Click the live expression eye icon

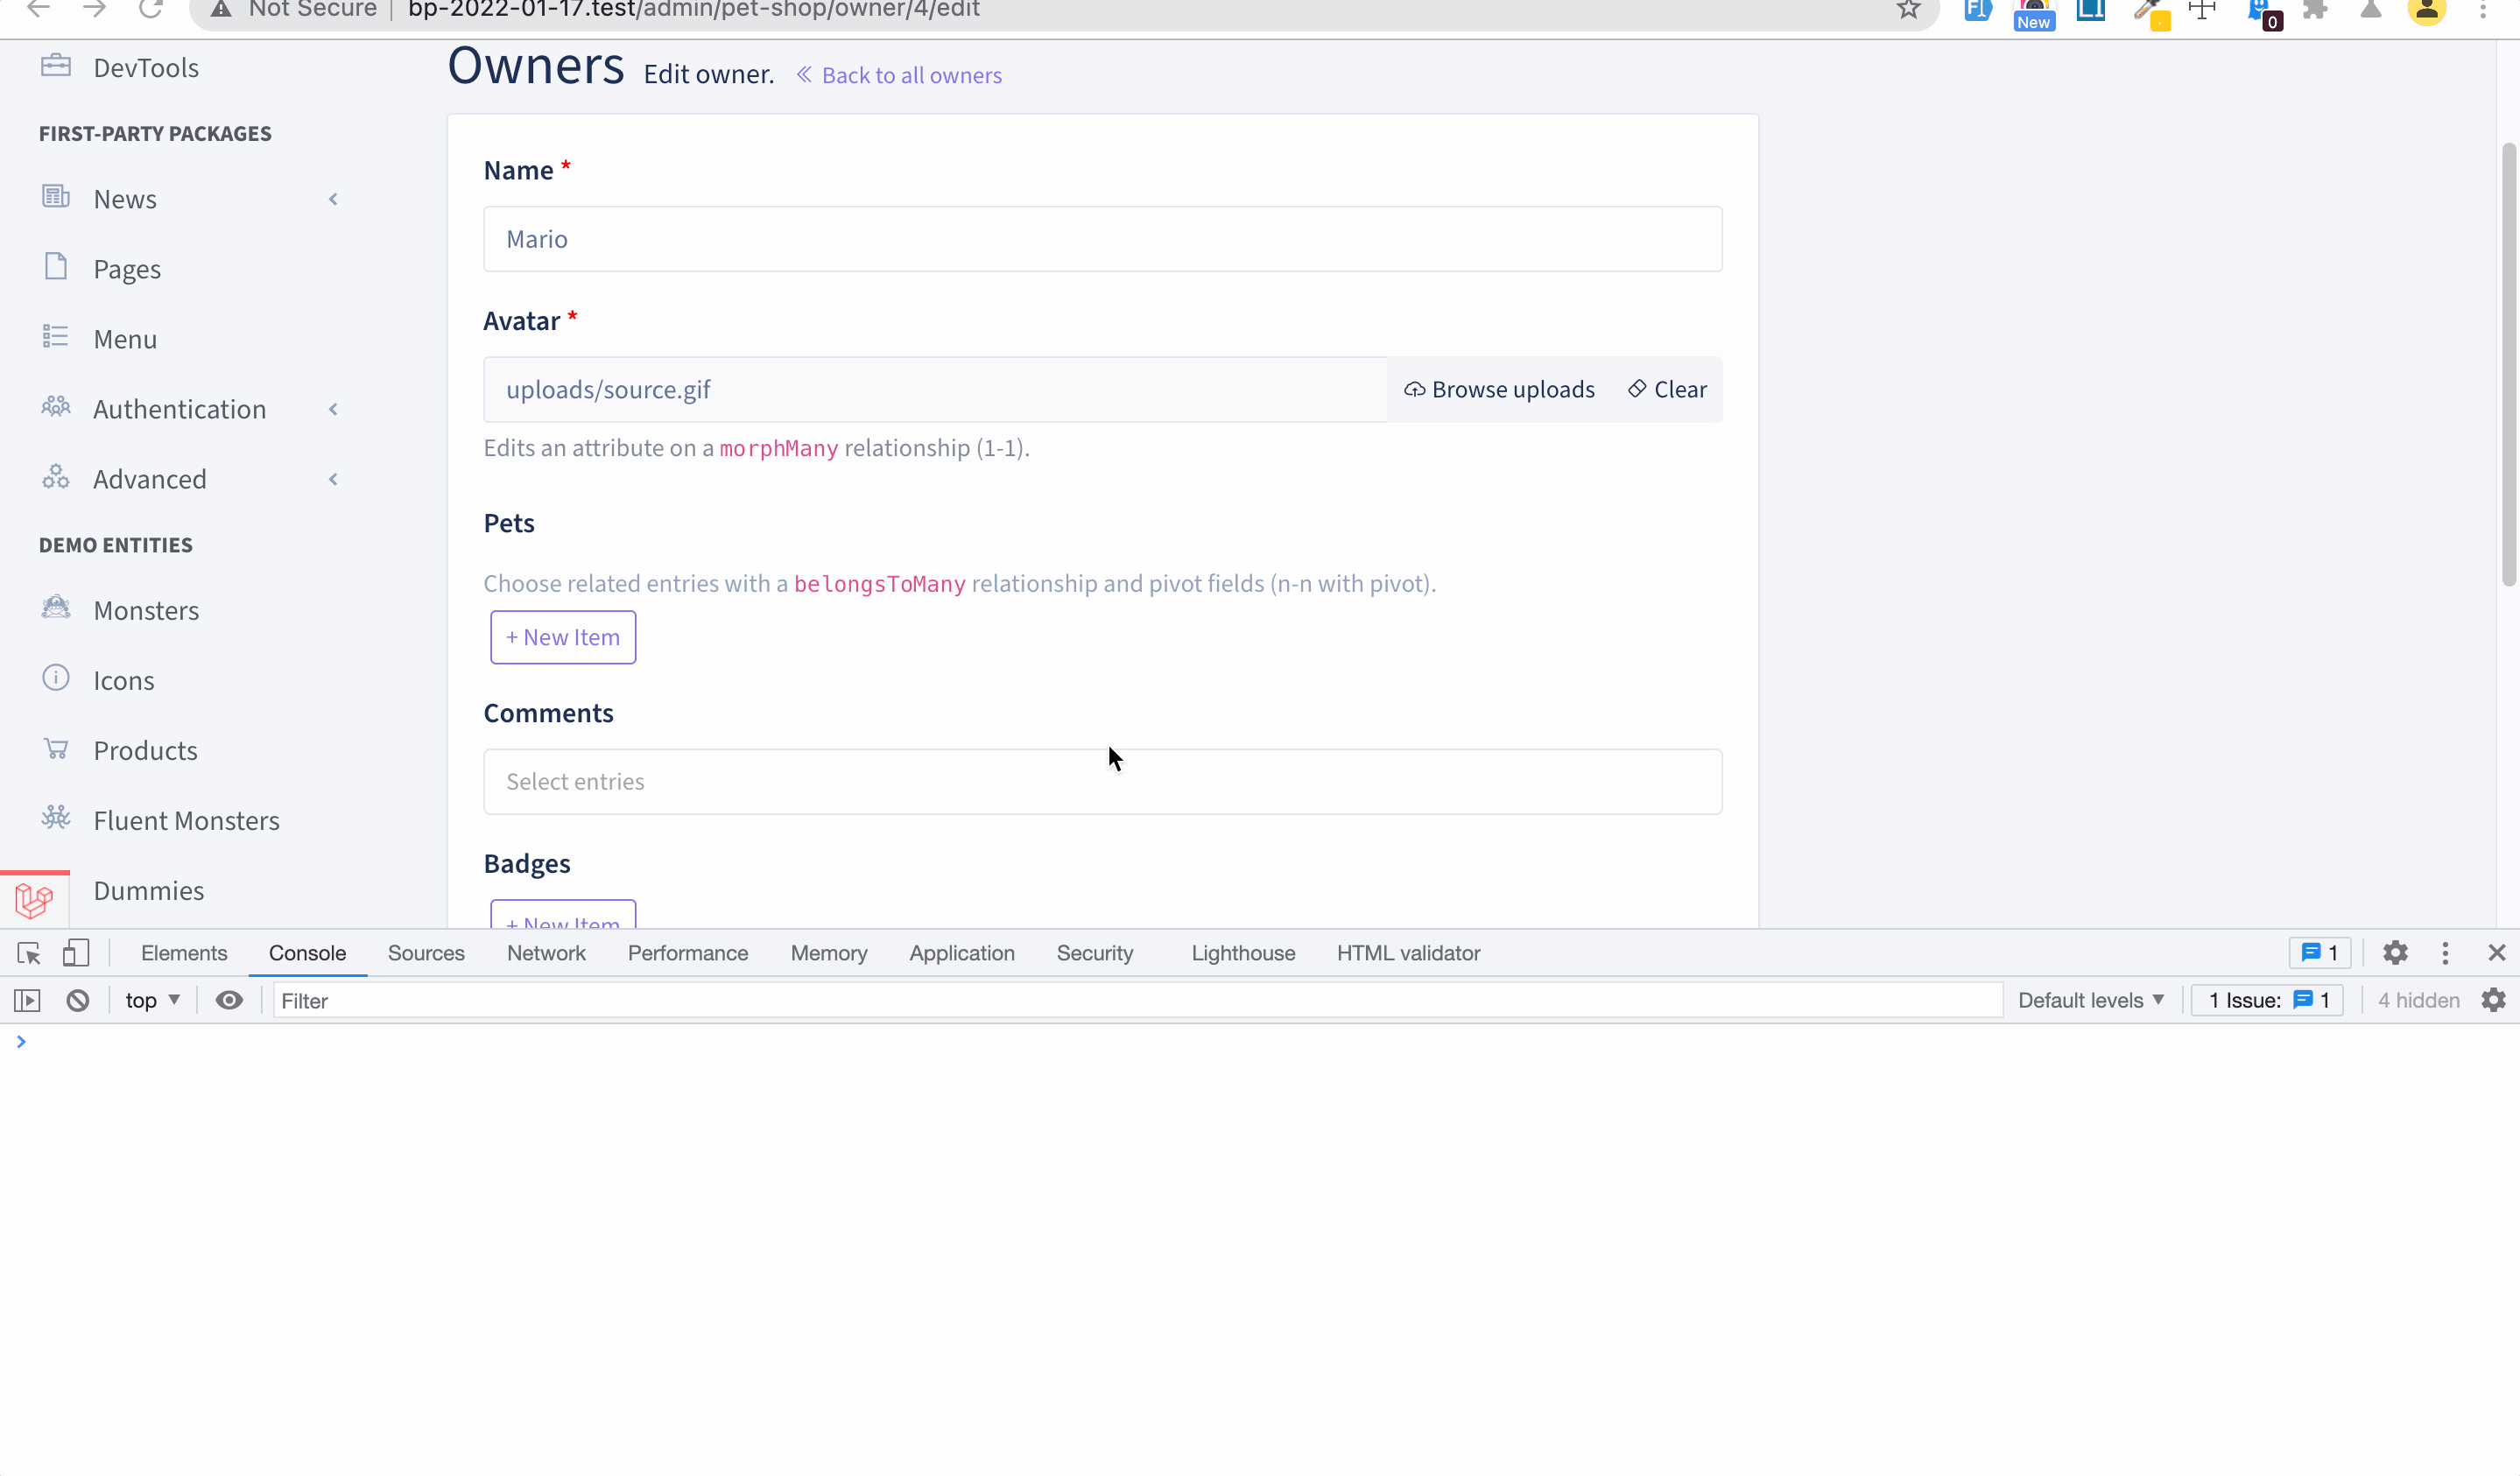(x=229, y=1001)
